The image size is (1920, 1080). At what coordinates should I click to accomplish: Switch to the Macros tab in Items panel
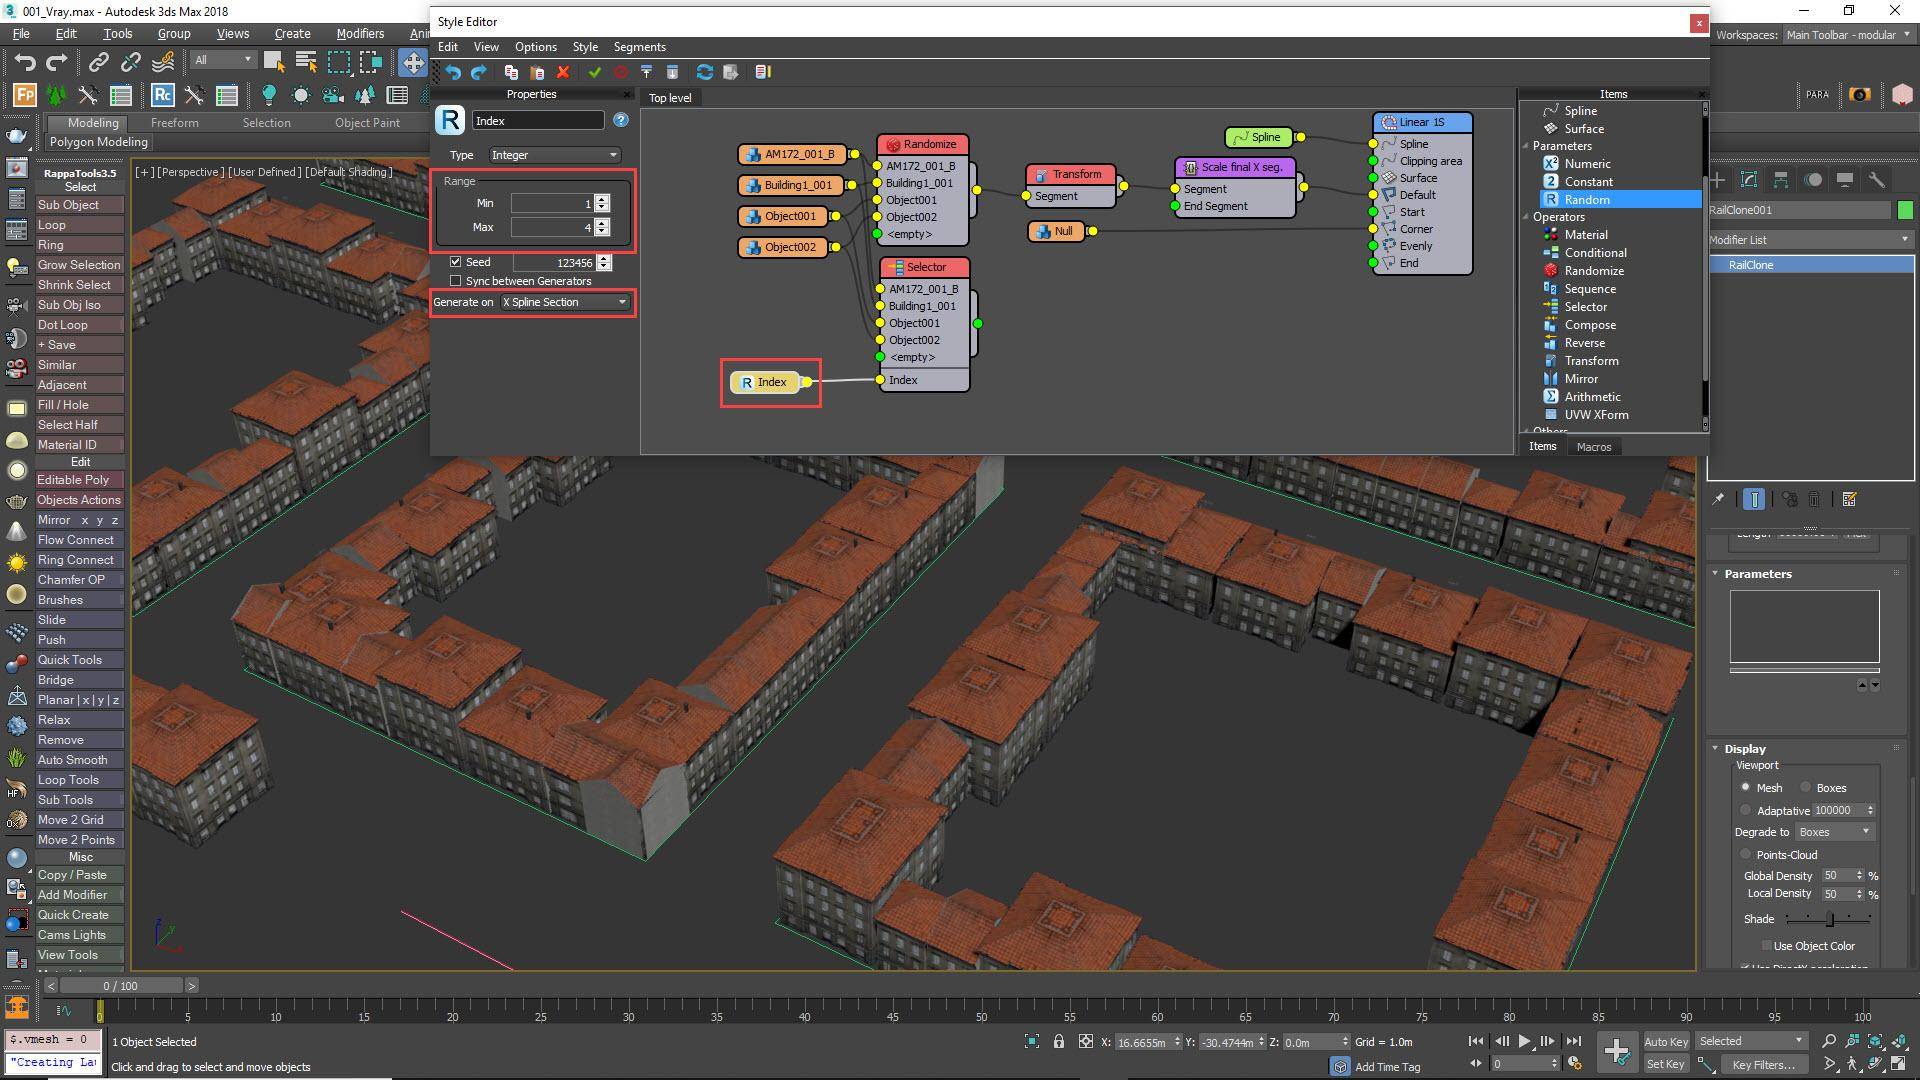[1594, 447]
